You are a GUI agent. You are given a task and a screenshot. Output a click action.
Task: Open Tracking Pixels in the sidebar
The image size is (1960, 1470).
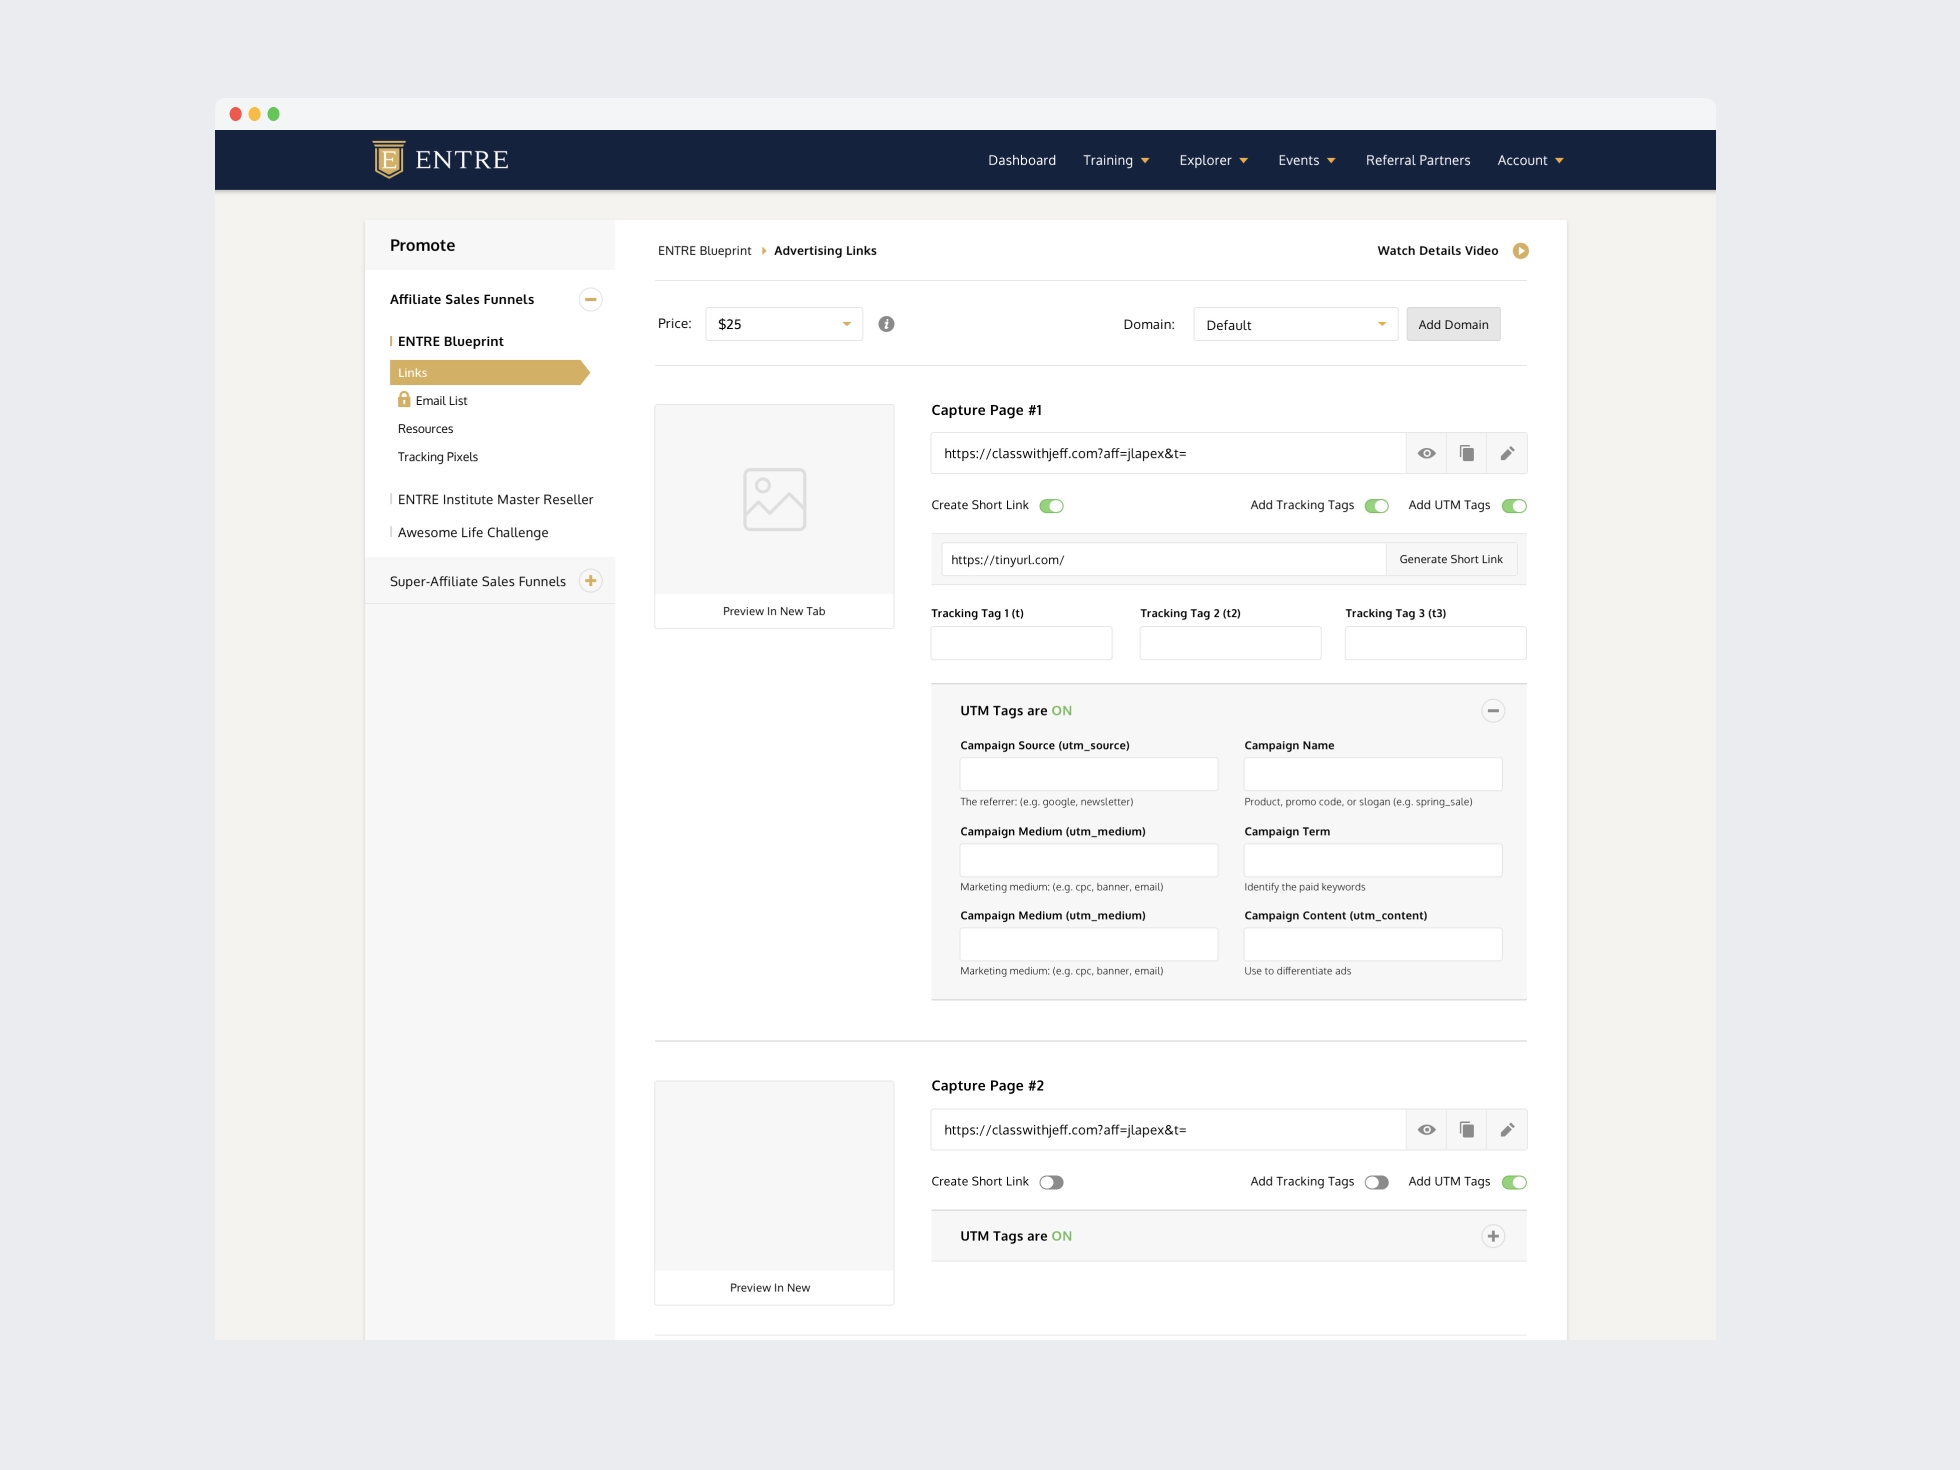pyautogui.click(x=438, y=457)
